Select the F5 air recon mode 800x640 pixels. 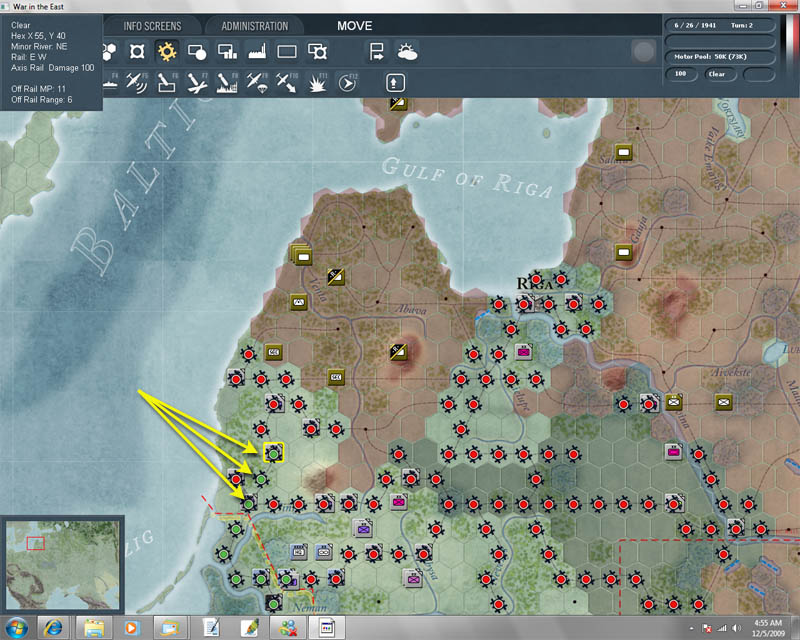pyautogui.click(x=137, y=83)
